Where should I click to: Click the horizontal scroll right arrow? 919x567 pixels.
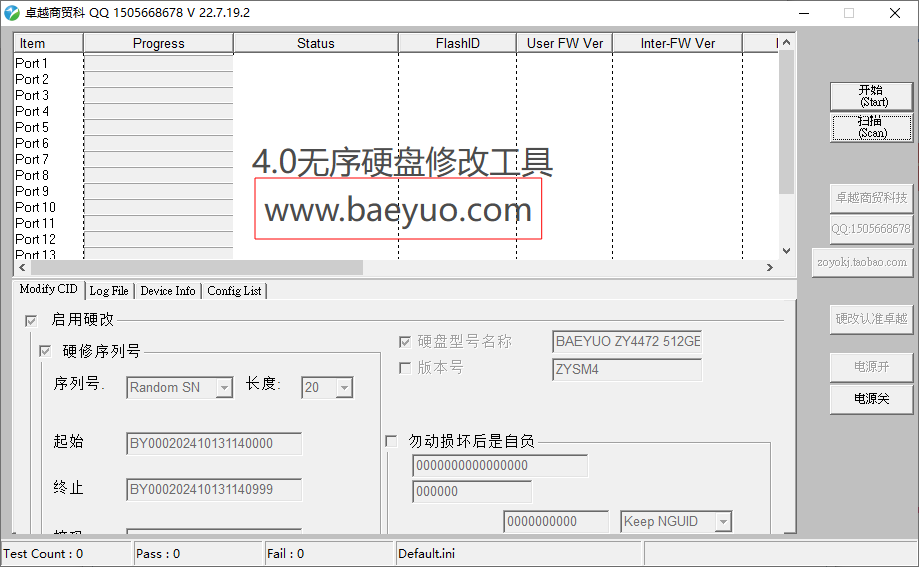770,267
